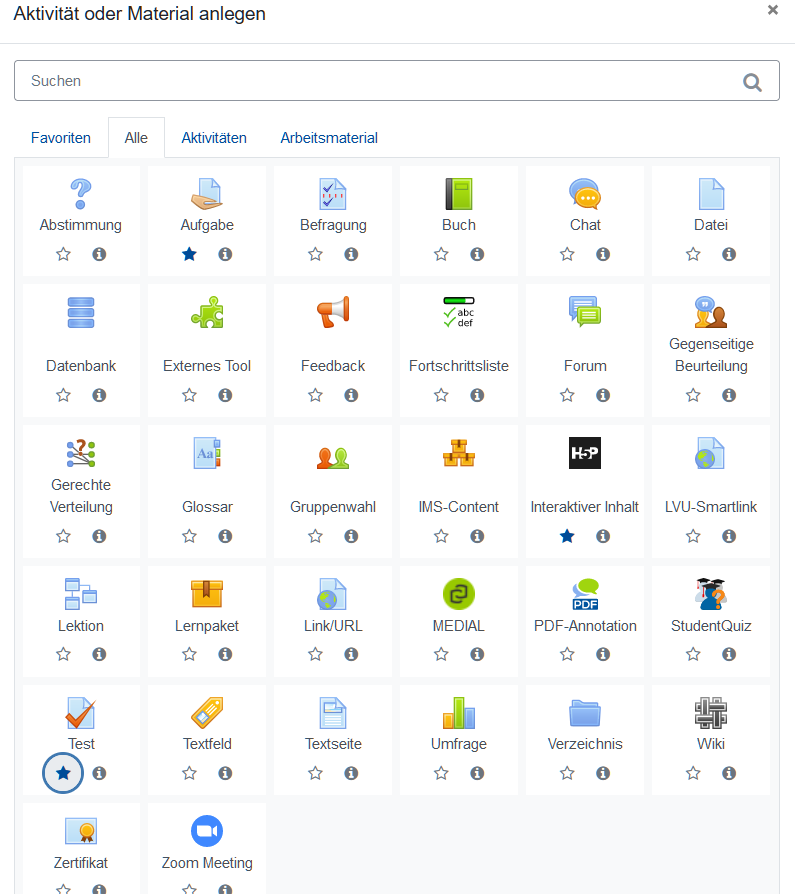Select the Buch green book icon
The image size is (795, 894).
pyautogui.click(x=459, y=194)
